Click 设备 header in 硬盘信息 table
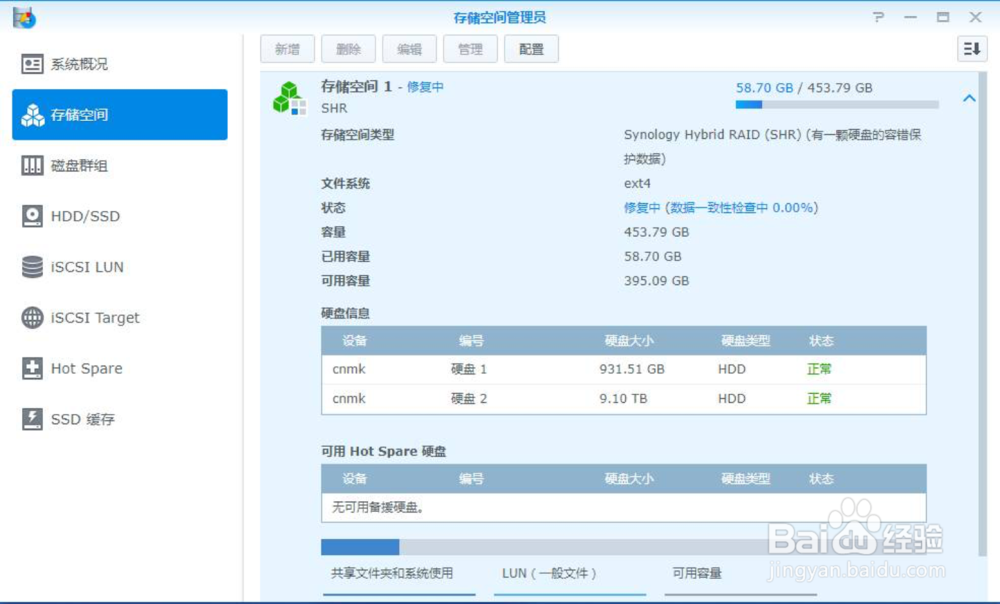 pyautogui.click(x=355, y=341)
